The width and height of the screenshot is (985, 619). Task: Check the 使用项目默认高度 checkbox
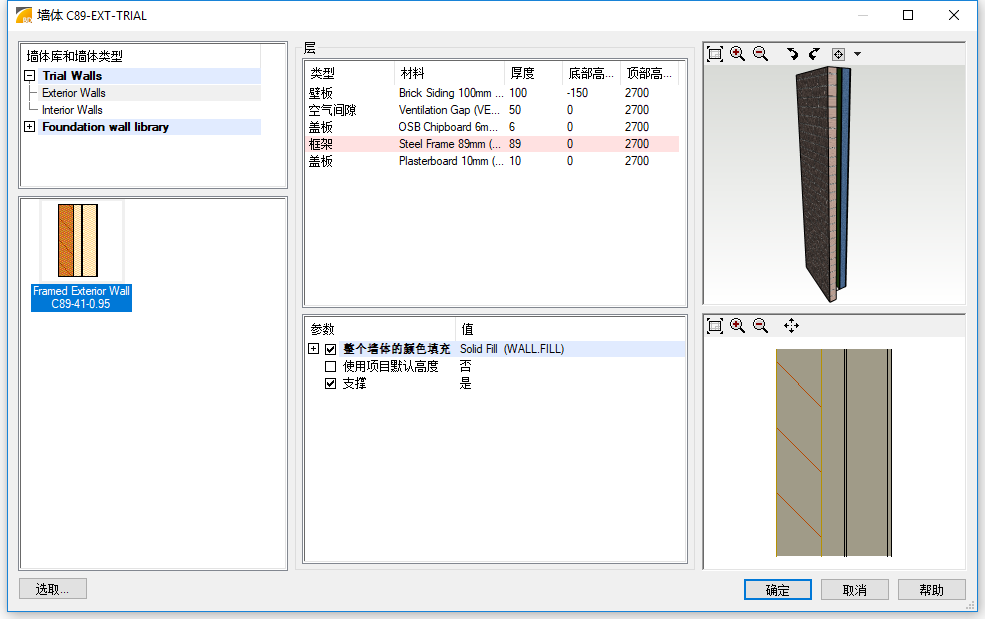(330, 366)
